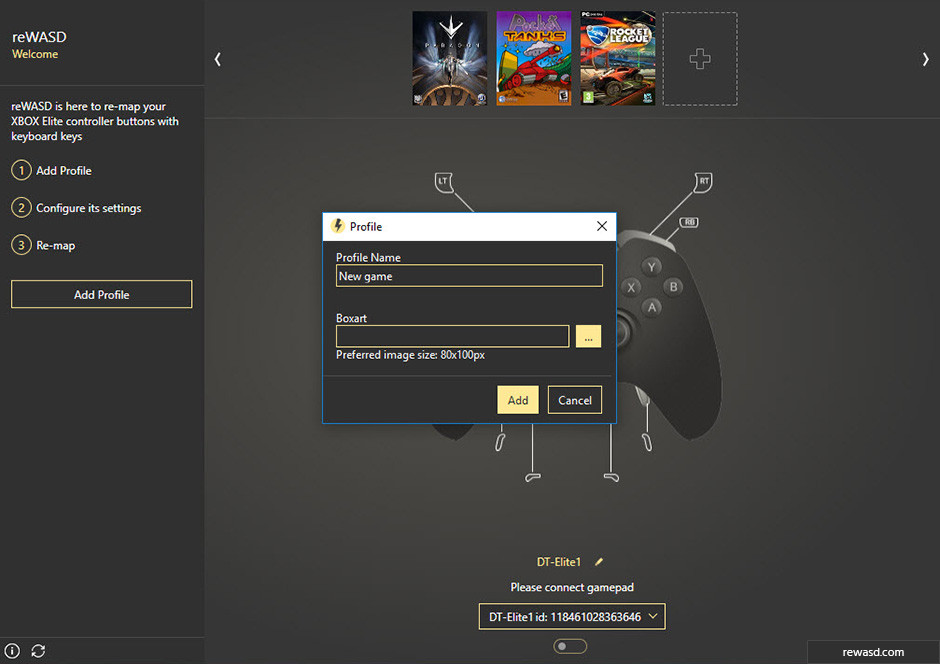The width and height of the screenshot is (940, 664).
Task: Cancel the Profile dialog
Action: [x=575, y=400]
